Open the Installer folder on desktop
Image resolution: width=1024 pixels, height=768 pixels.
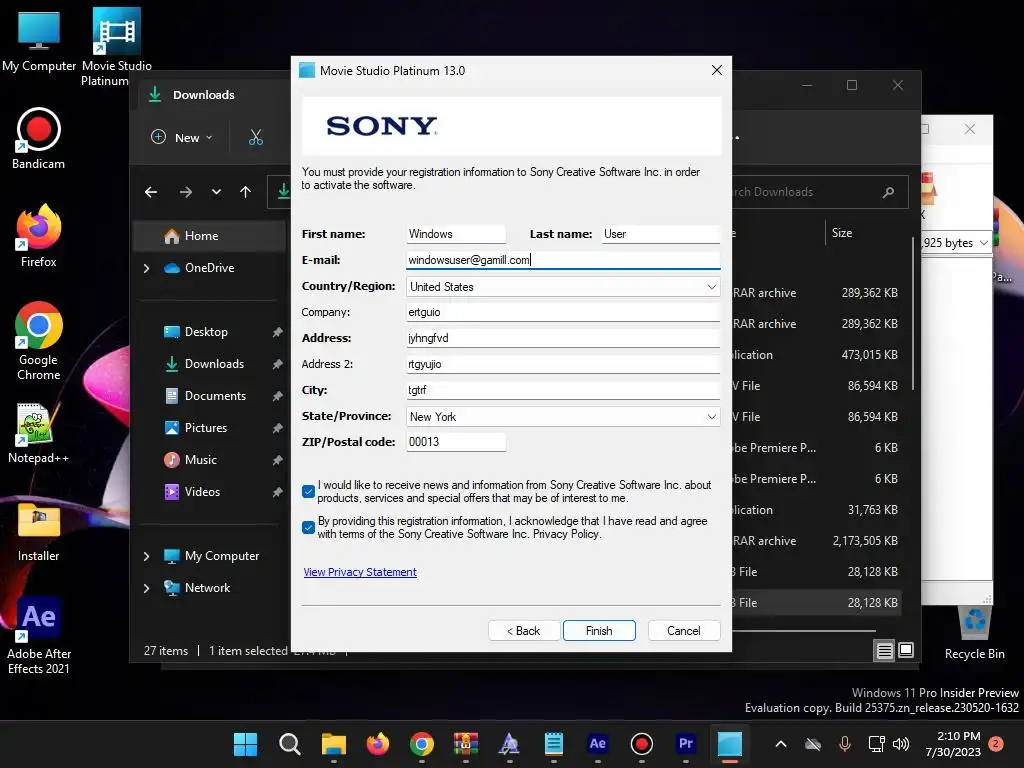[39, 532]
